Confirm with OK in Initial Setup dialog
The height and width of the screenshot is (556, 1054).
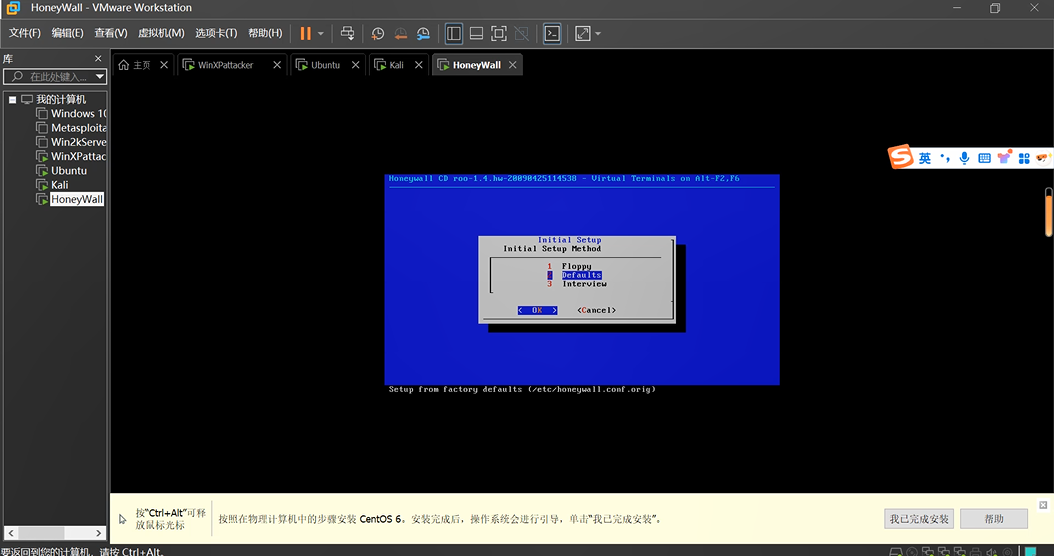[537, 310]
